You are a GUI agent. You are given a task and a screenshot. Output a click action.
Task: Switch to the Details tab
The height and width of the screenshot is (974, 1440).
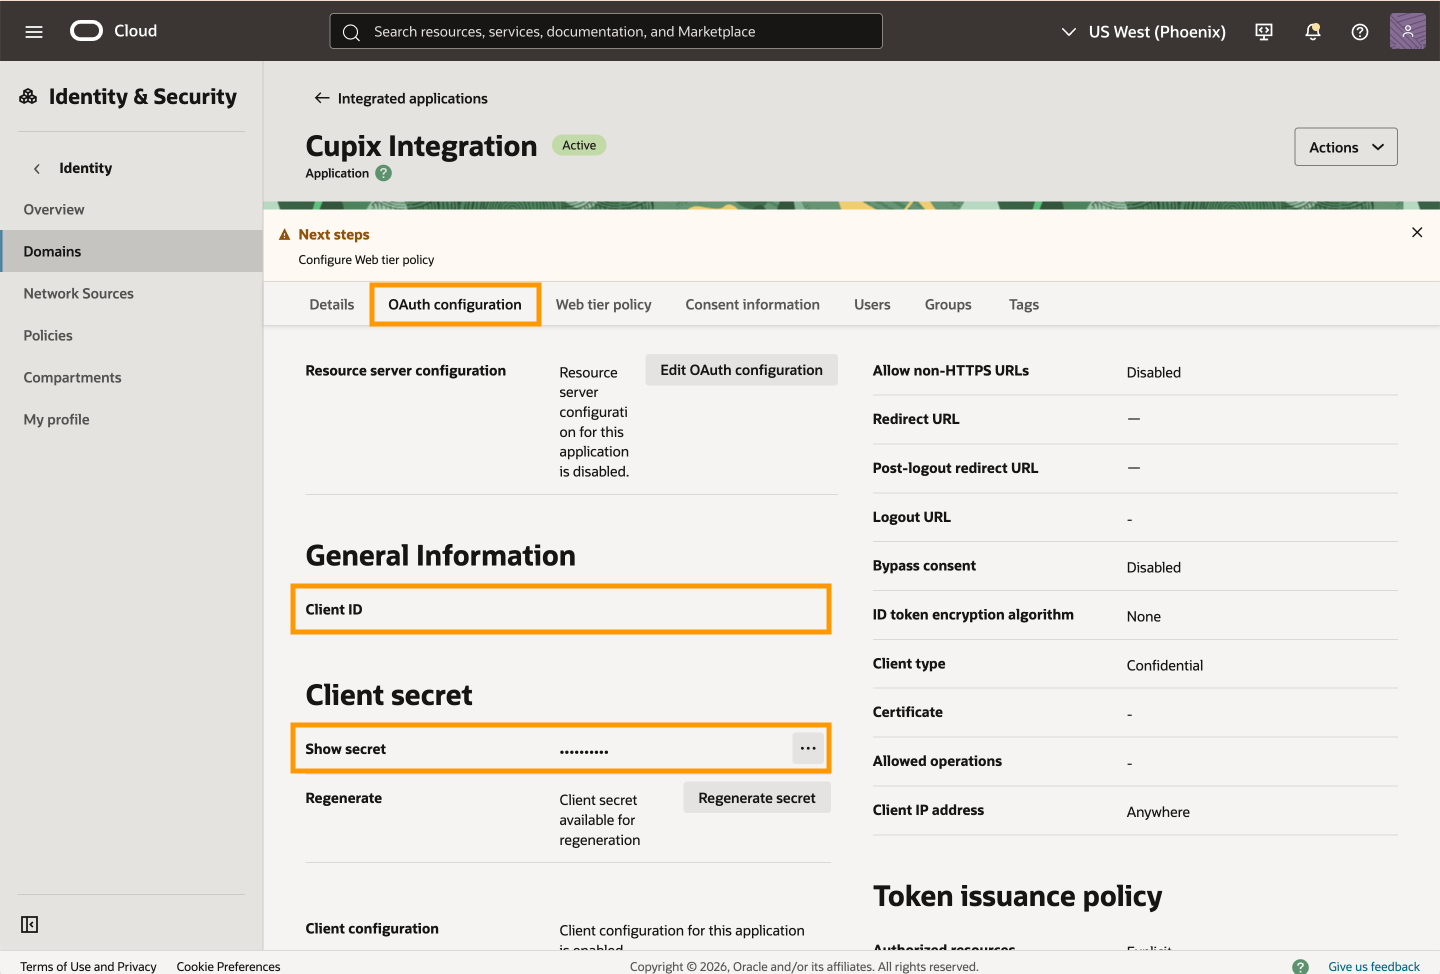tap(332, 304)
